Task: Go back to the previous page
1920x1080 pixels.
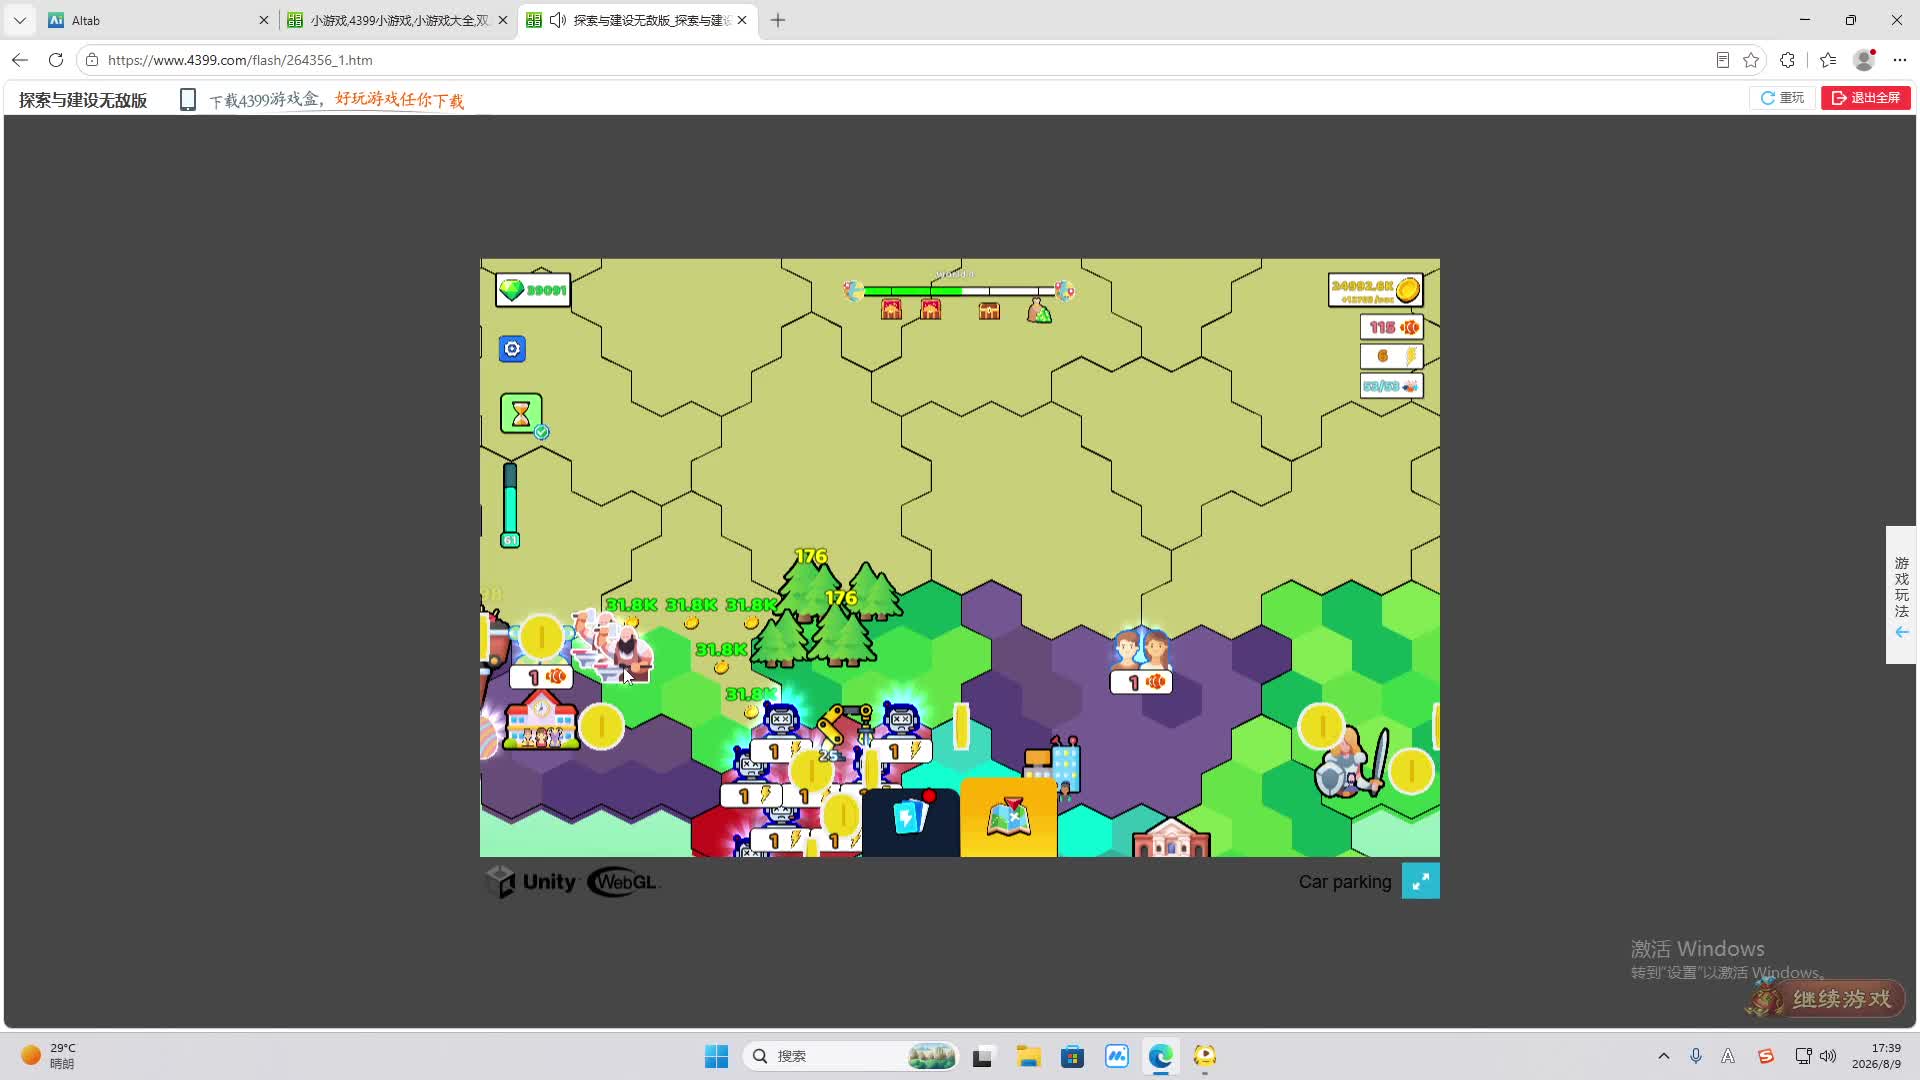Action: pos(20,60)
